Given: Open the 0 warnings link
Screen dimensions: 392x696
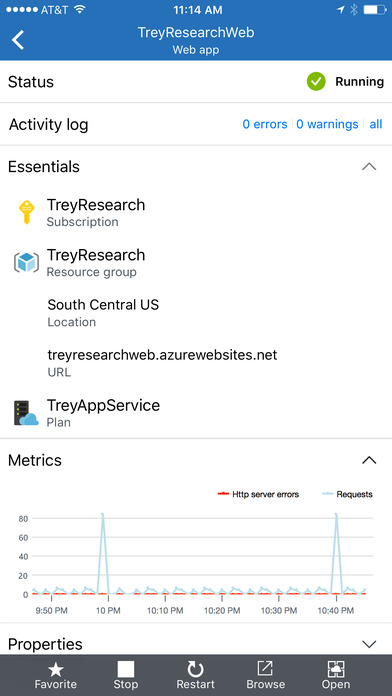Looking at the screenshot, I should [x=327, y=124].
